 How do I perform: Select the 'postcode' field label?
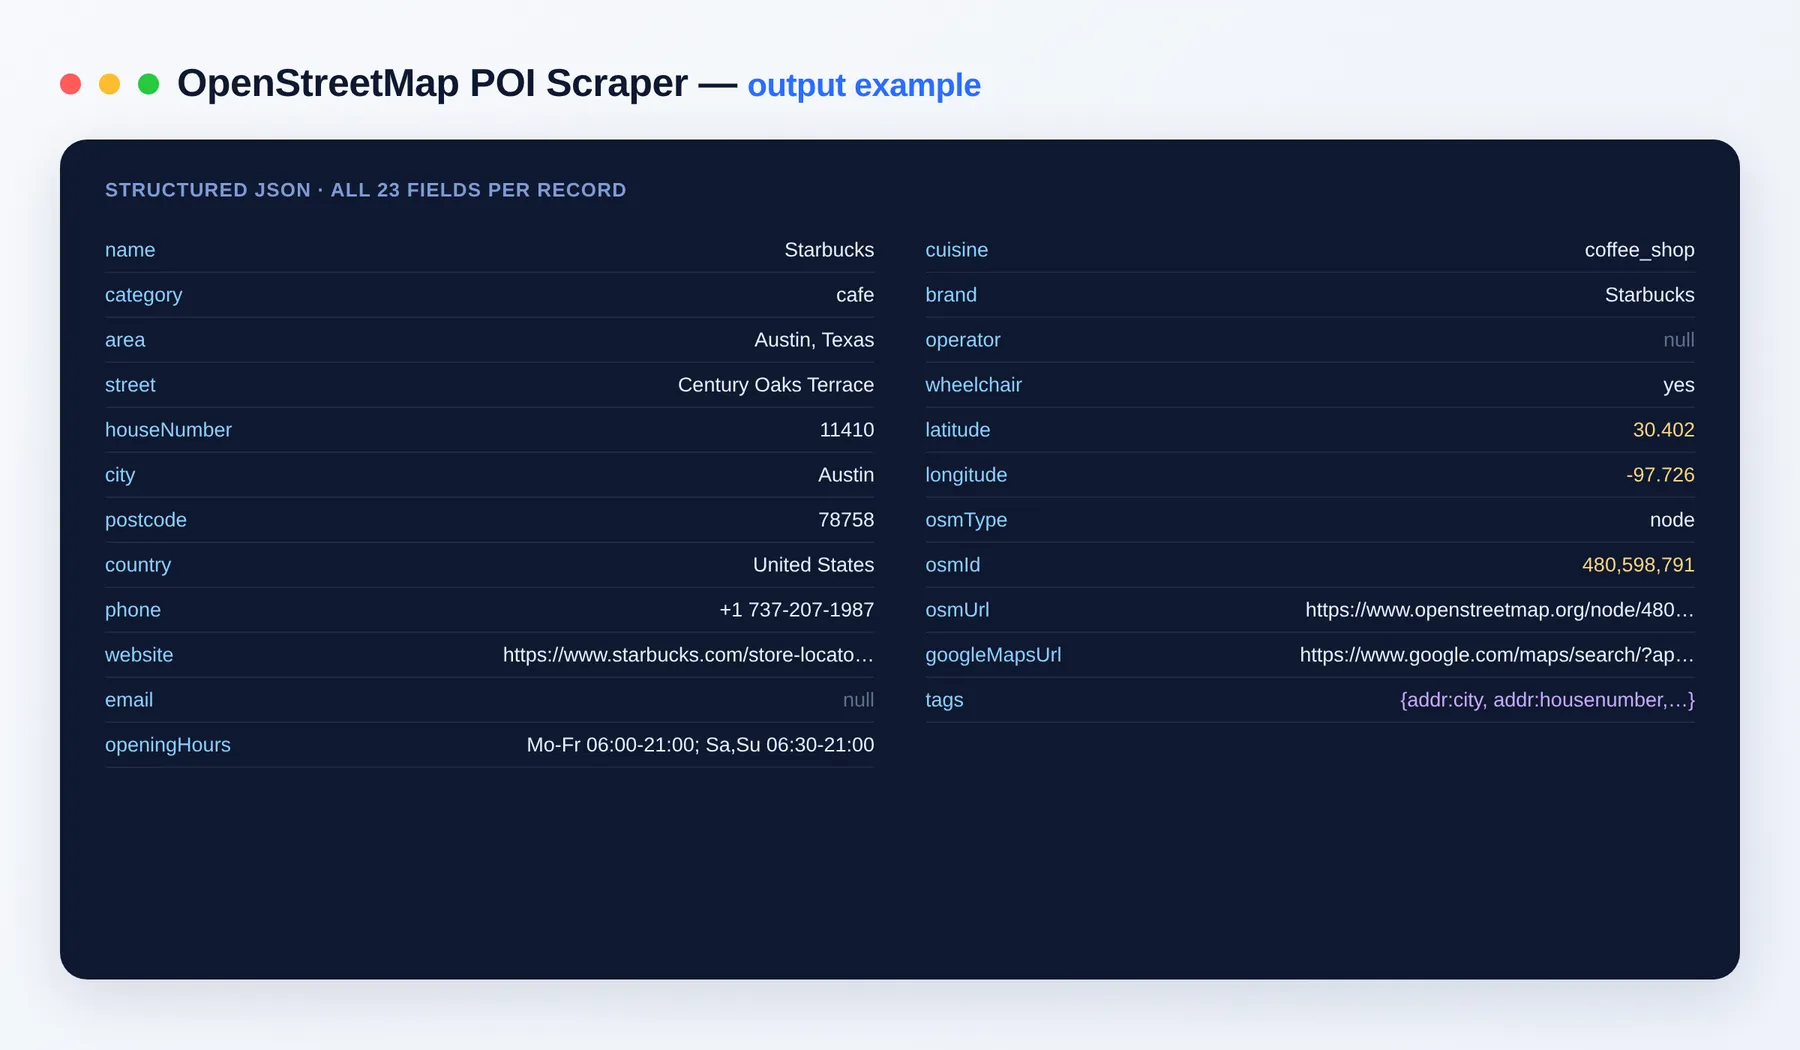[x=146, y=520]
